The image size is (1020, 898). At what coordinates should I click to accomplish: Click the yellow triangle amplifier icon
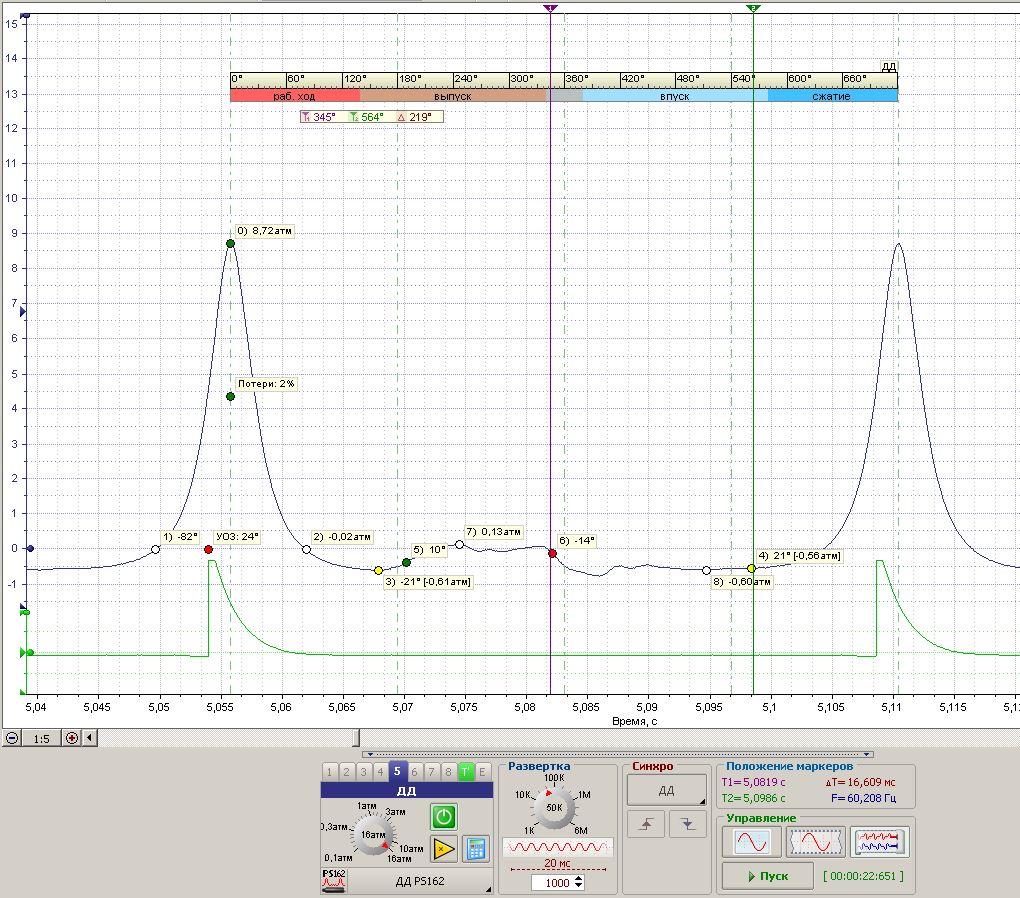(x=444, y=849)
